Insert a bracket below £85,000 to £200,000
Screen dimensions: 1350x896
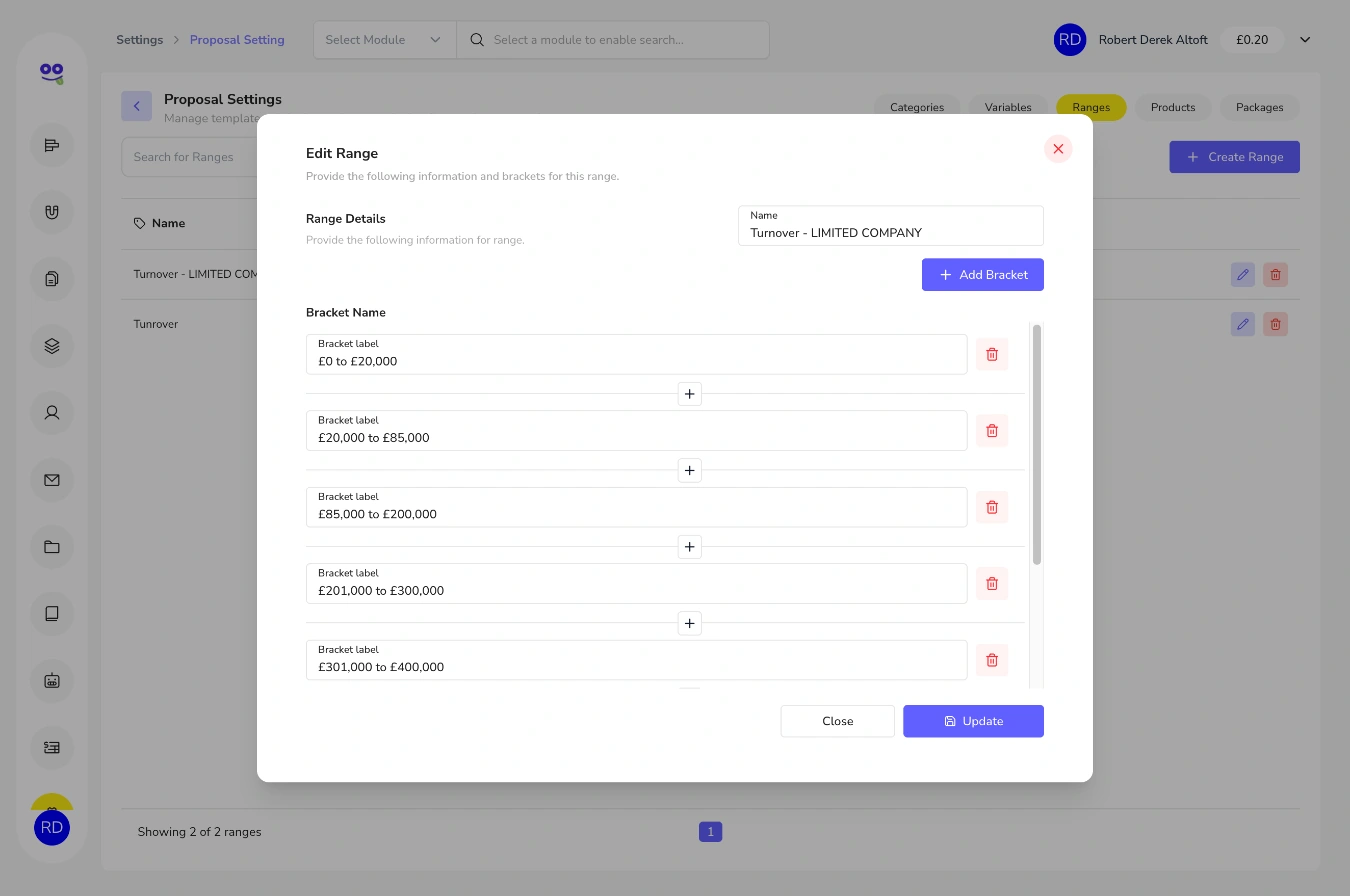(x=689, y=547)
